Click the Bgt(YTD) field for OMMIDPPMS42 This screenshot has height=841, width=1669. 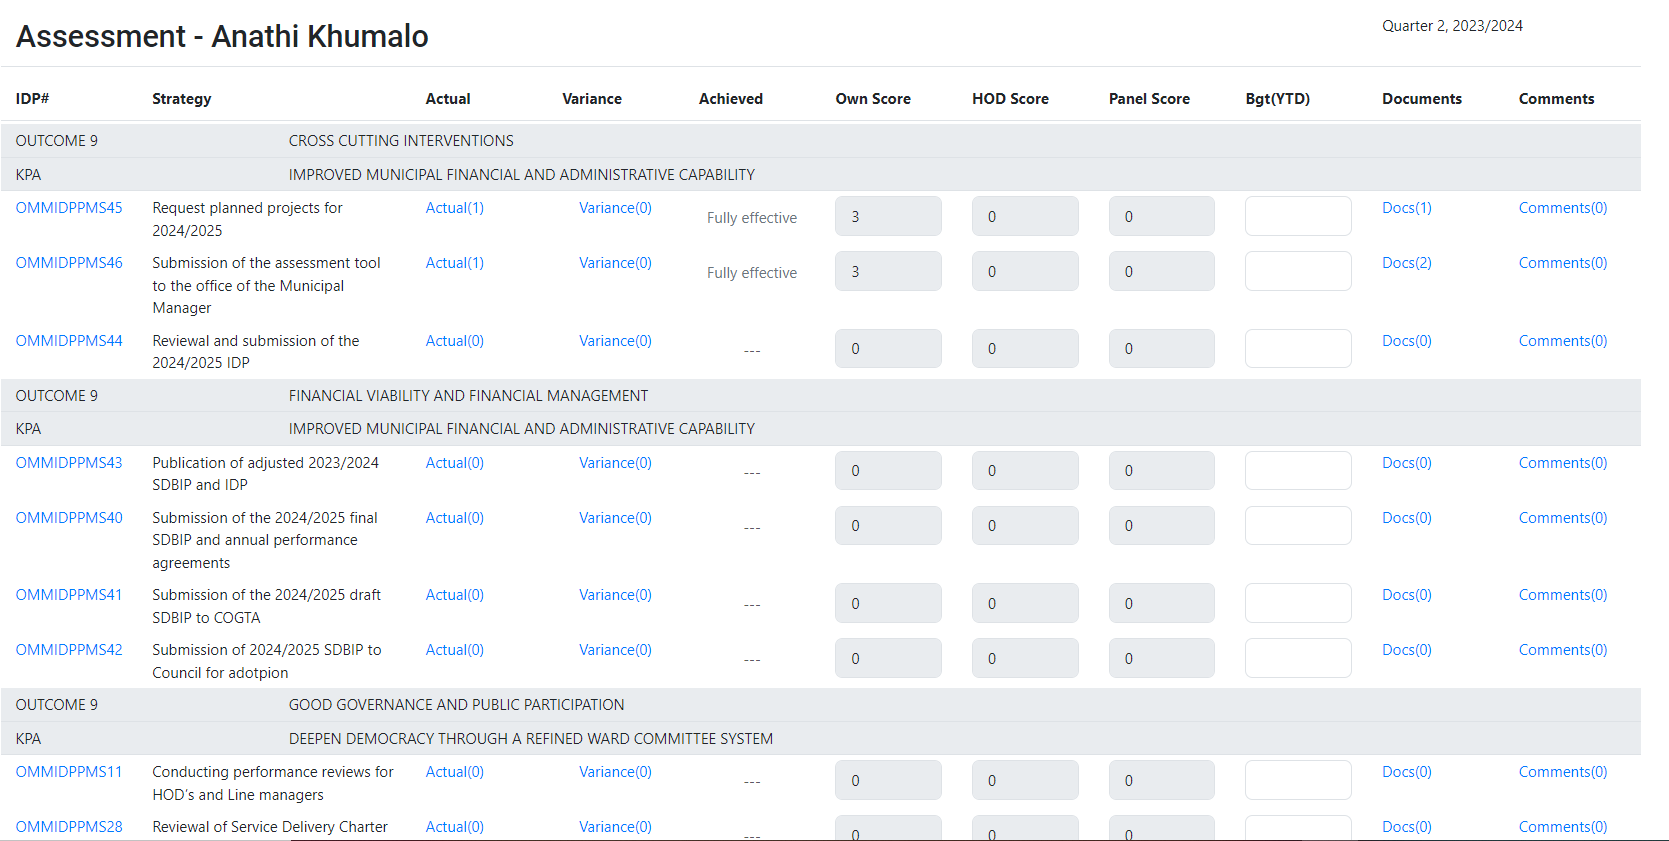point(1297,658)
